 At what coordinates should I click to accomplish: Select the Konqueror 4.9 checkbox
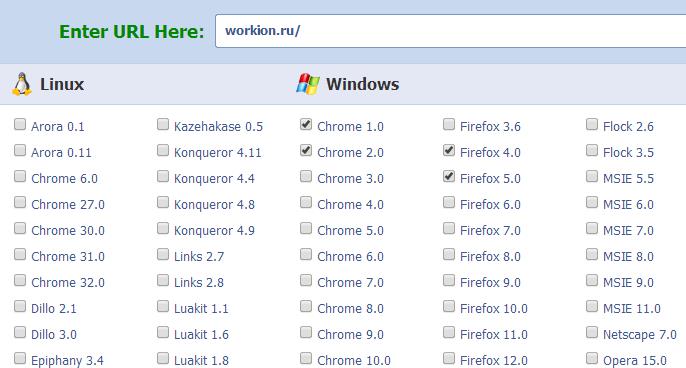coord(163,228)
